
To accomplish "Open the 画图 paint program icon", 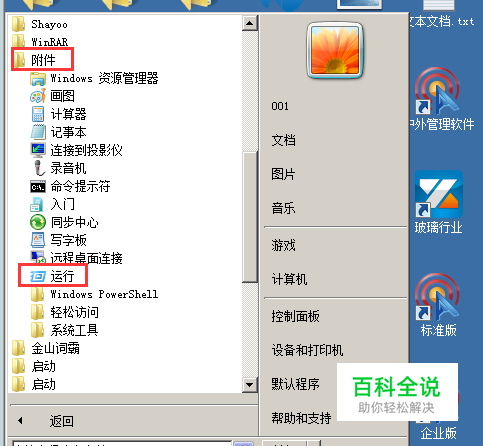I will point(38,96).
